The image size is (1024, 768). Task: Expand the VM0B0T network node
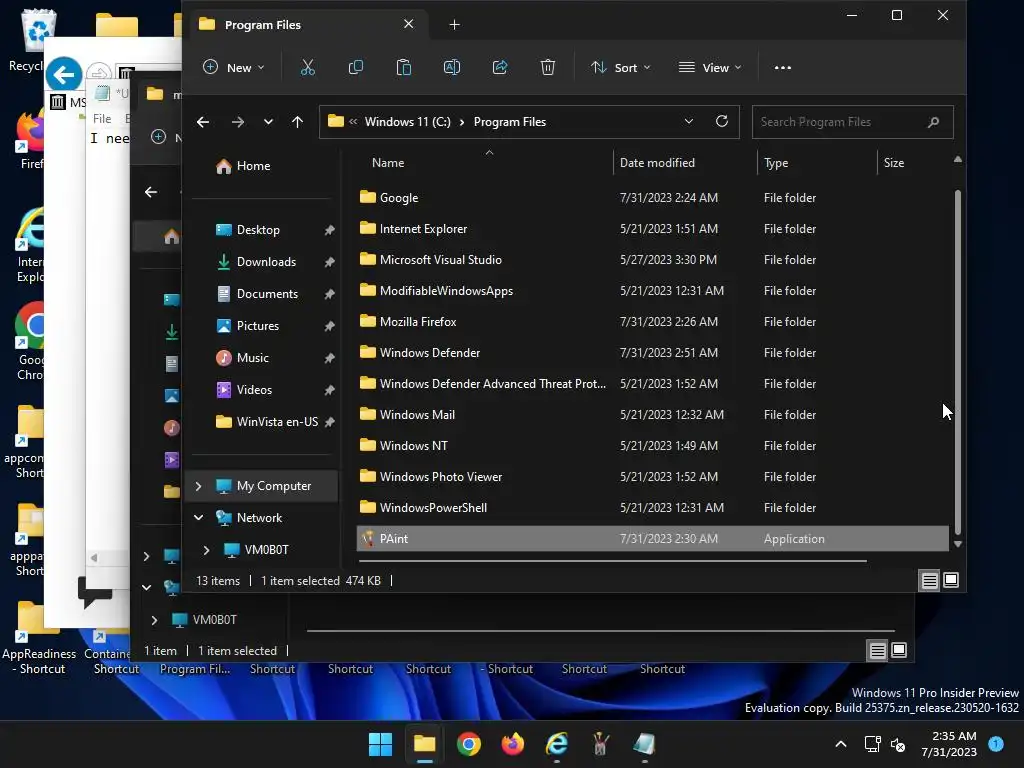pos(206,550)
